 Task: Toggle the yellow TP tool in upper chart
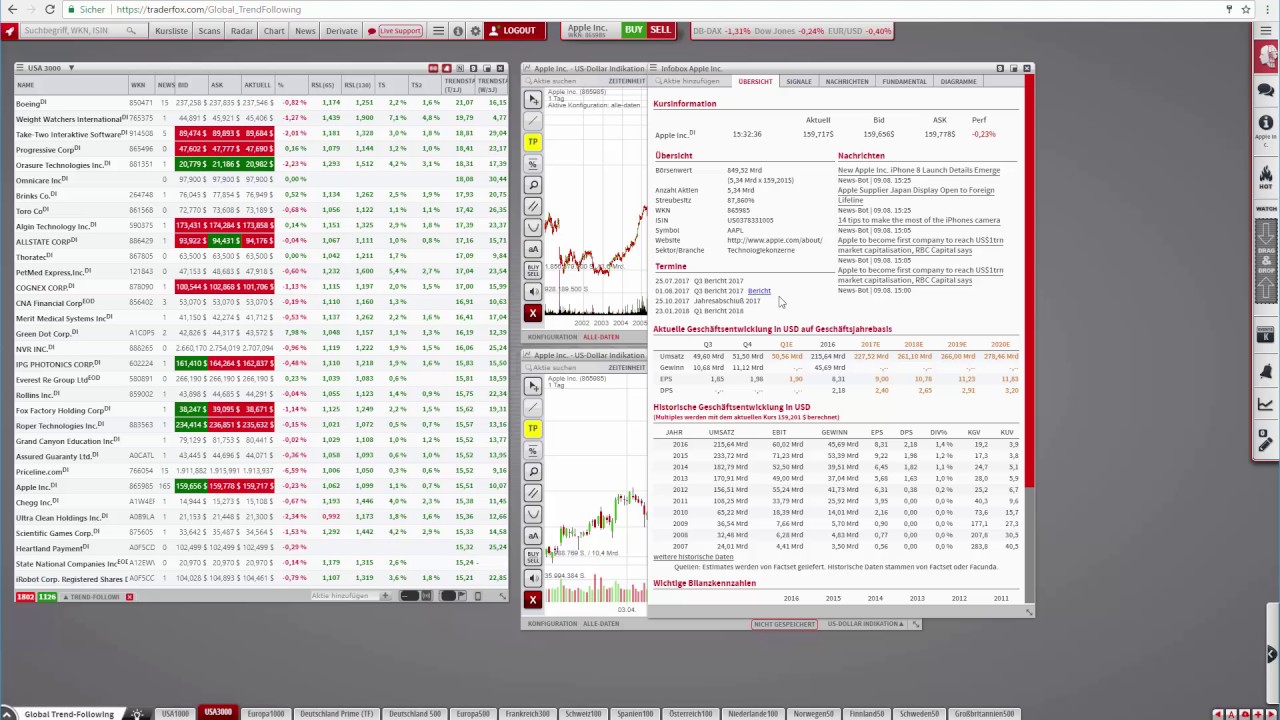click(x=533, y=142)
